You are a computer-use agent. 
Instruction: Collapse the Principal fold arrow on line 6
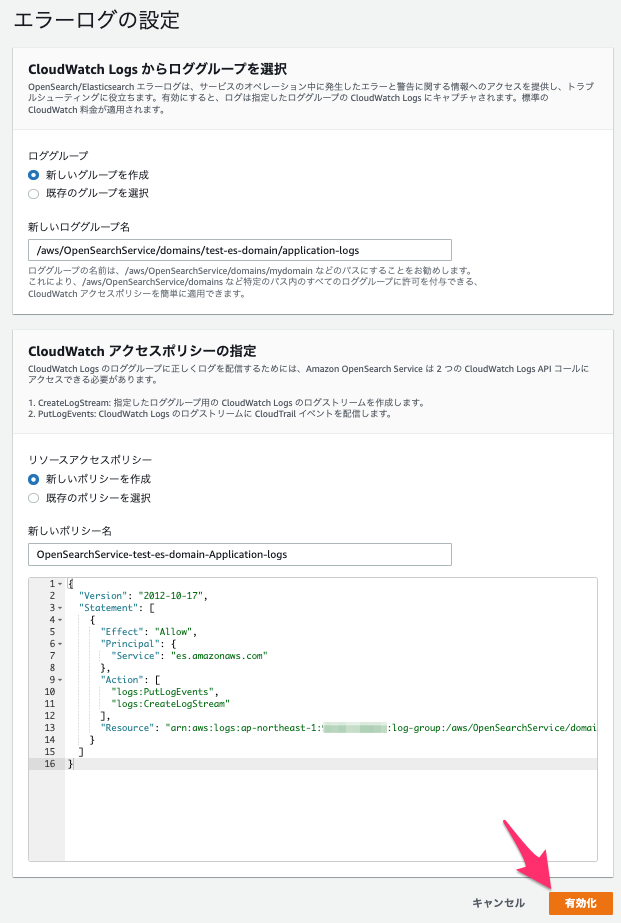60,644
